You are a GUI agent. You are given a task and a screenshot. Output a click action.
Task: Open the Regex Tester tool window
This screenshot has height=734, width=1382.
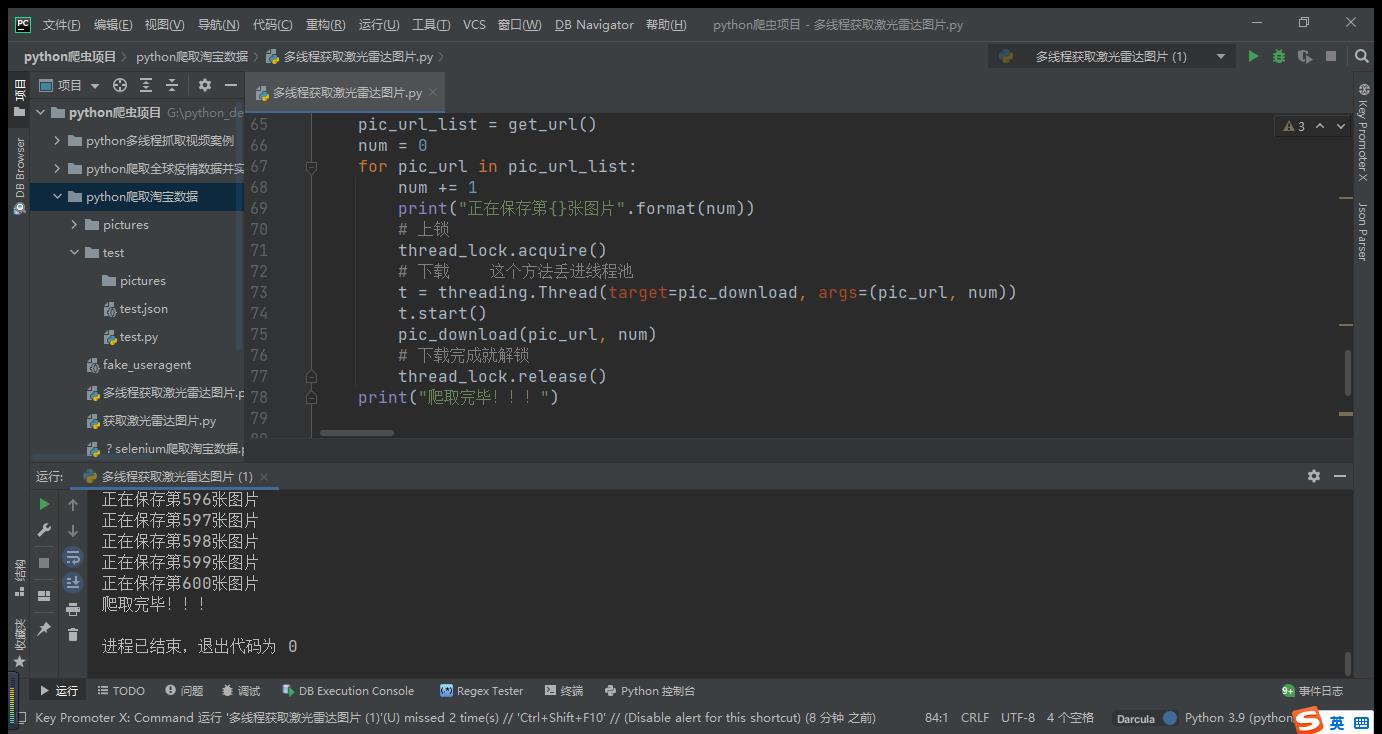[x=481, y=691]
